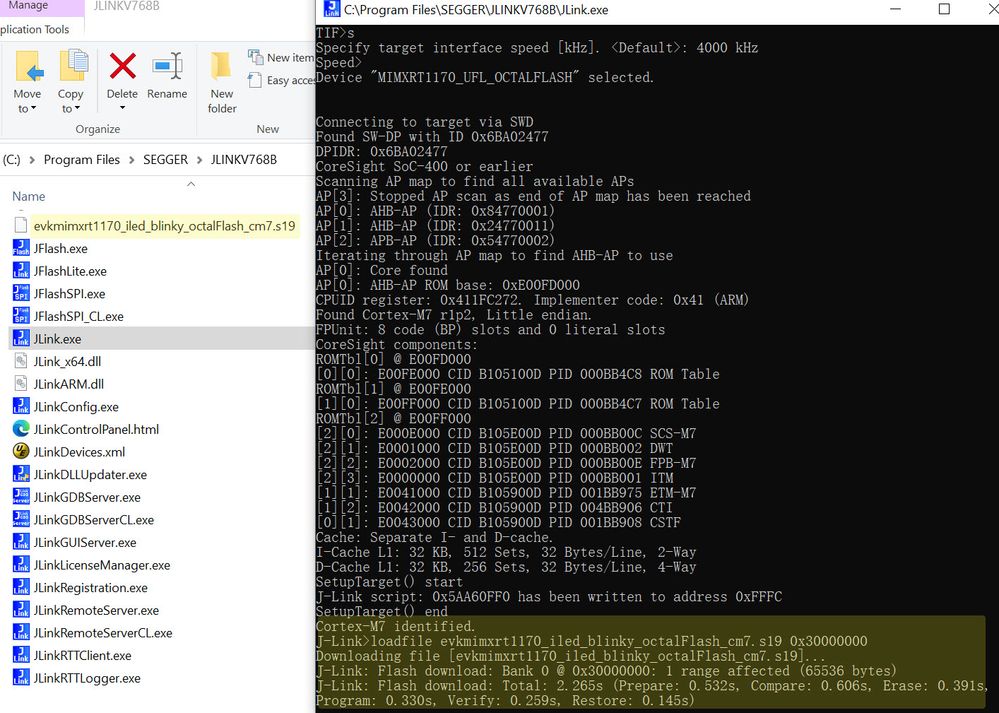Click the JLink.exe console title bar text
The width and height of the screenshot is (999, 713).
pyautogui.click(x=476, y=10)
